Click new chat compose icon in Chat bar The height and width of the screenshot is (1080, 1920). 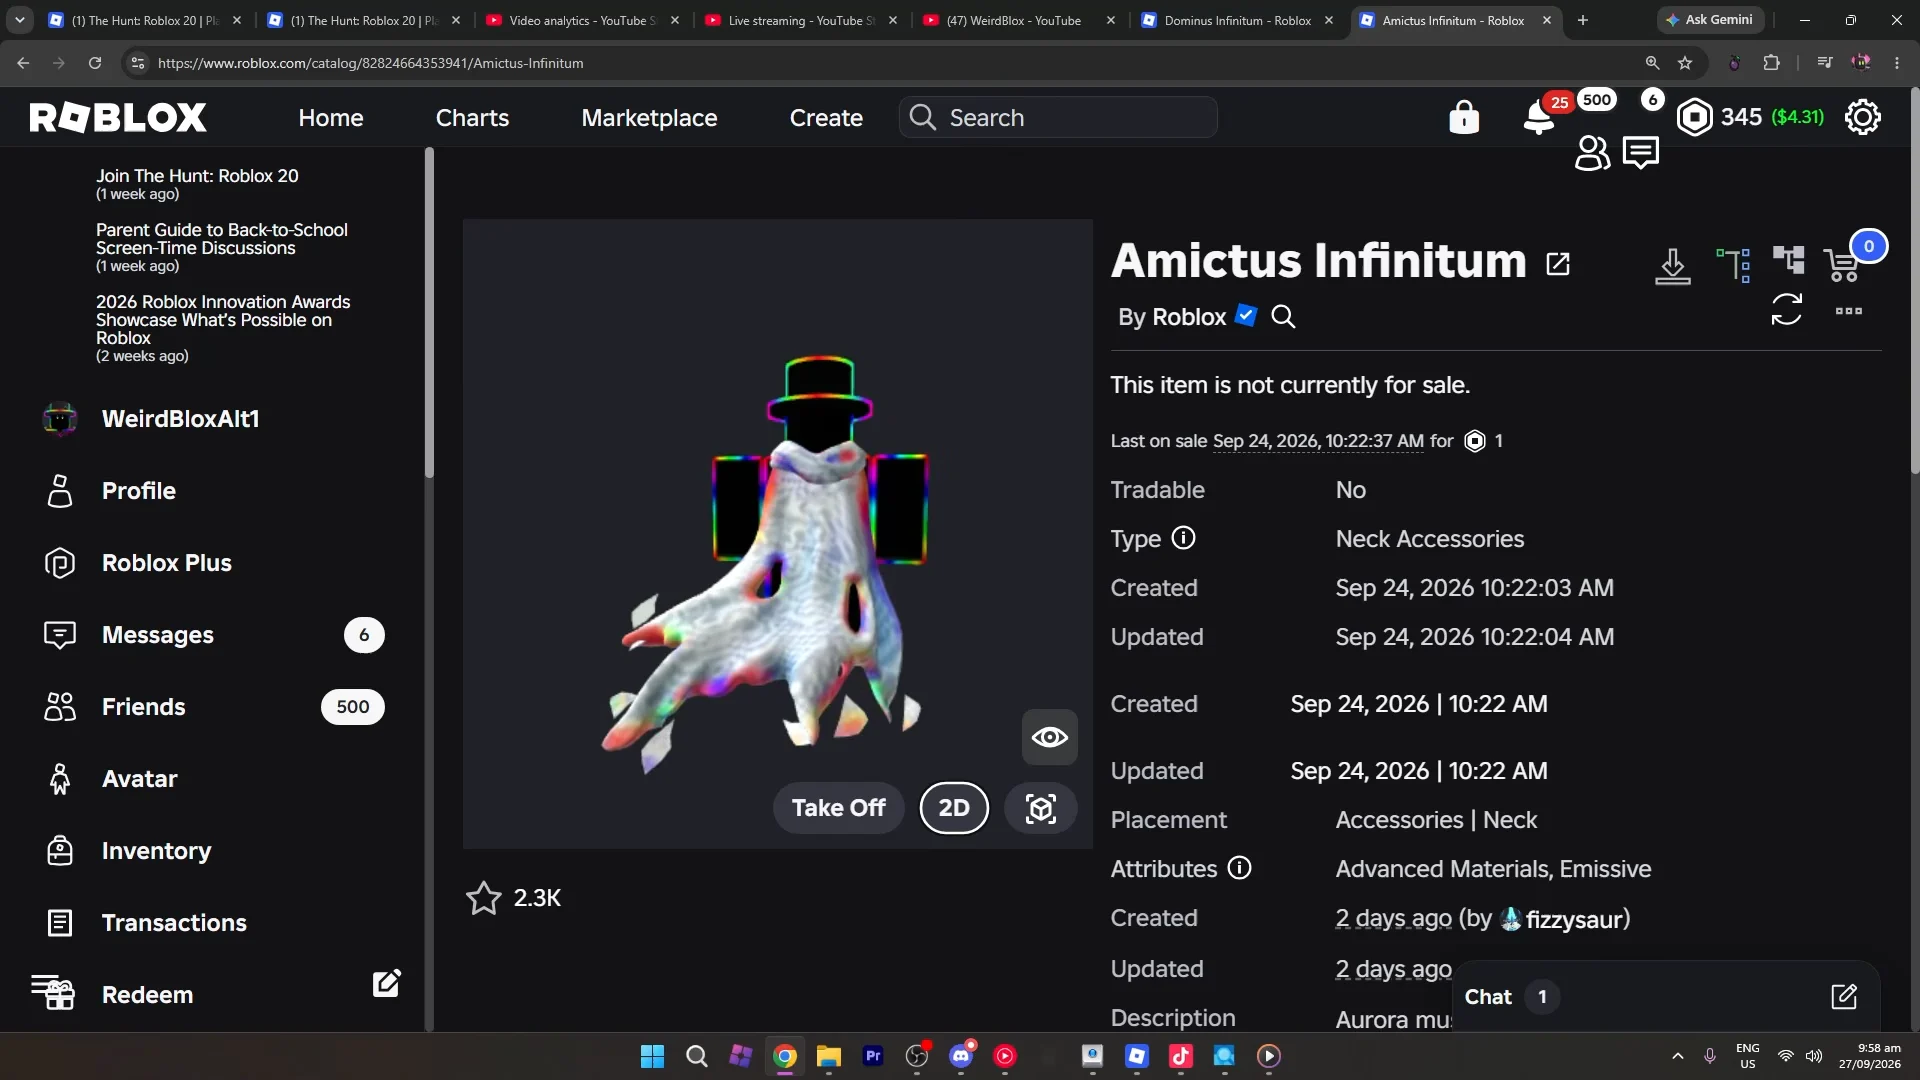(x=1843, y=997)
